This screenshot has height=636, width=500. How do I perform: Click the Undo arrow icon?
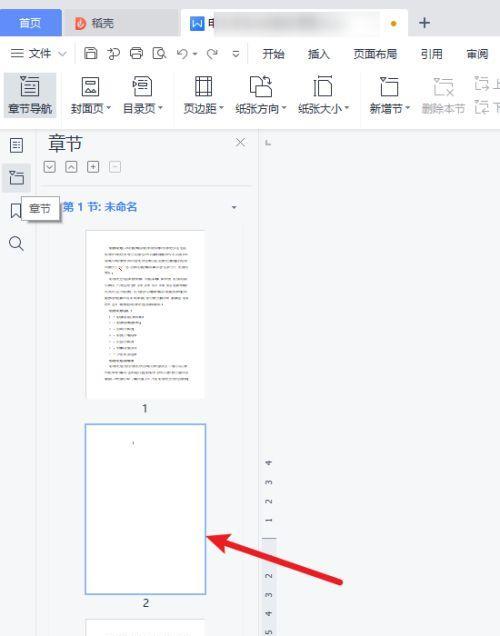pyautogui.click(x=182, y=54)
